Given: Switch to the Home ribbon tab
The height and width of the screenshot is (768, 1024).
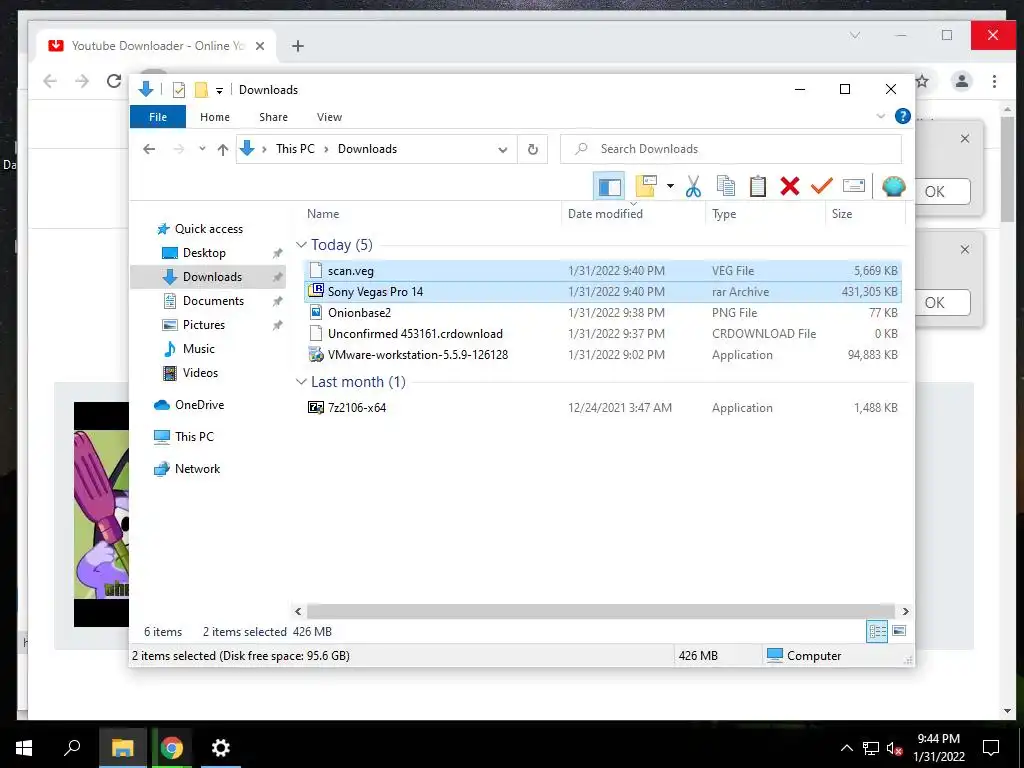Looking at the screenshot, I should (x=215, y=117).
